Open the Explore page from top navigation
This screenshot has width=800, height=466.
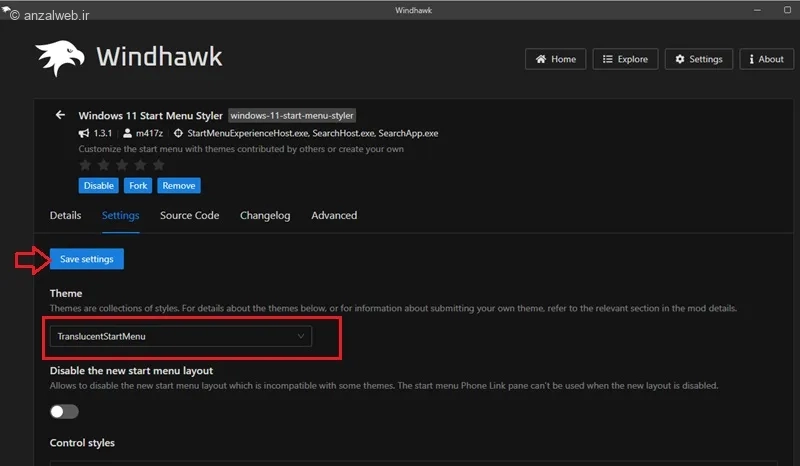click(625, 59)
